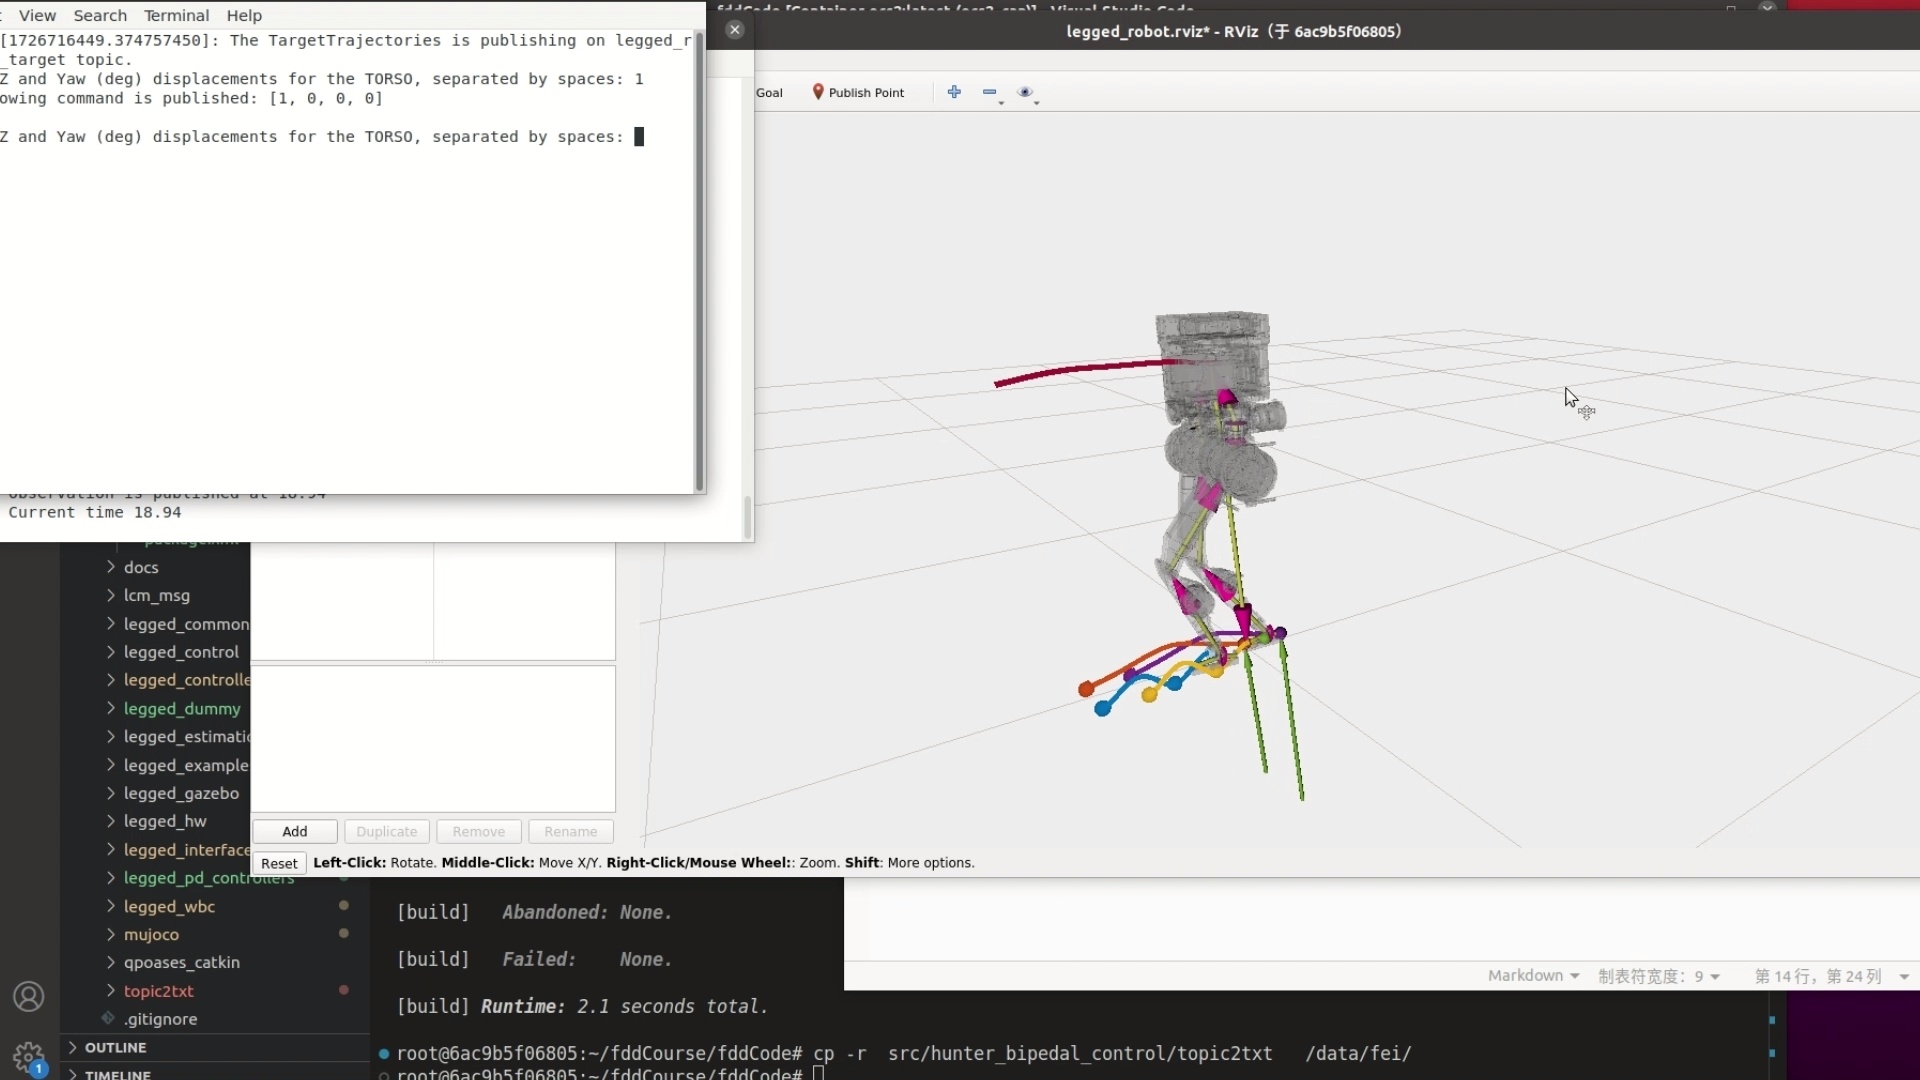Viewport: 1920px width, 1080px height.
Task: Click the .gitignore file icon
Action: click(108, 1018)
